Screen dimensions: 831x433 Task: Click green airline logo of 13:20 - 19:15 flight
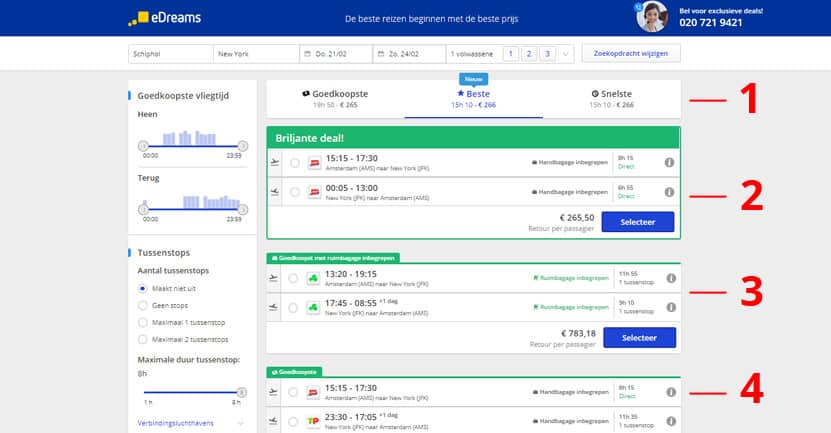[313, 278]
